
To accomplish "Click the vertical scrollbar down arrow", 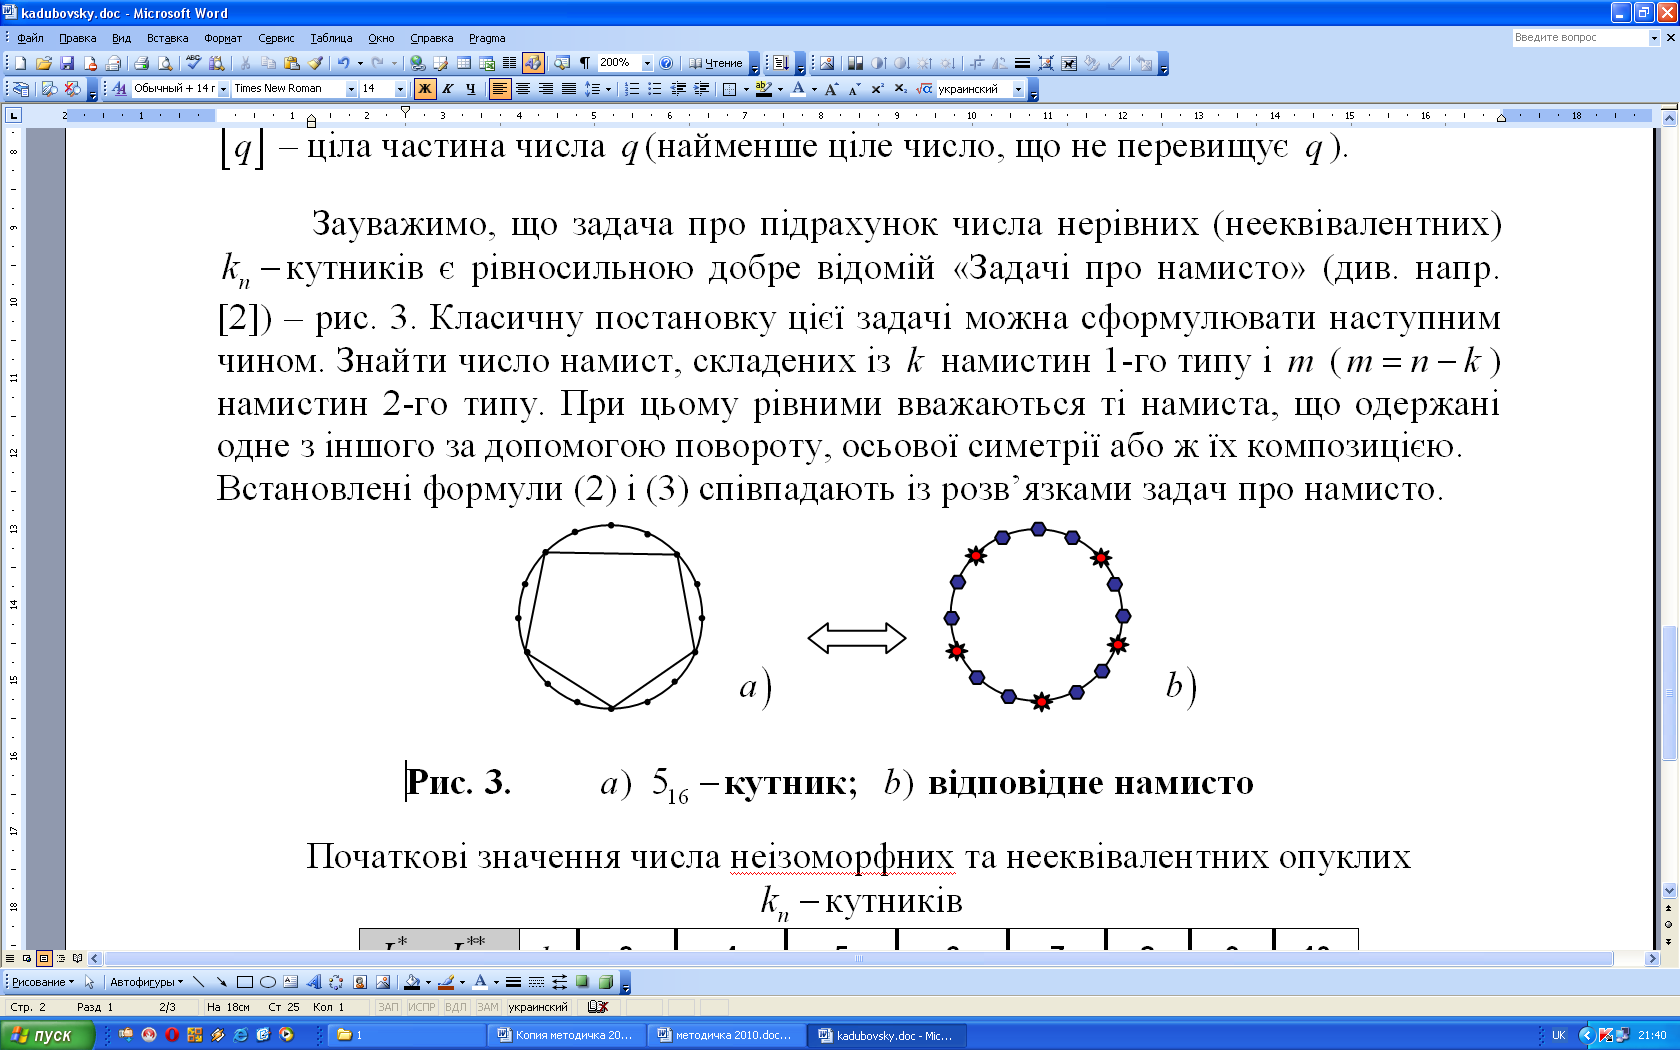I will click(x=1669, y=890).
